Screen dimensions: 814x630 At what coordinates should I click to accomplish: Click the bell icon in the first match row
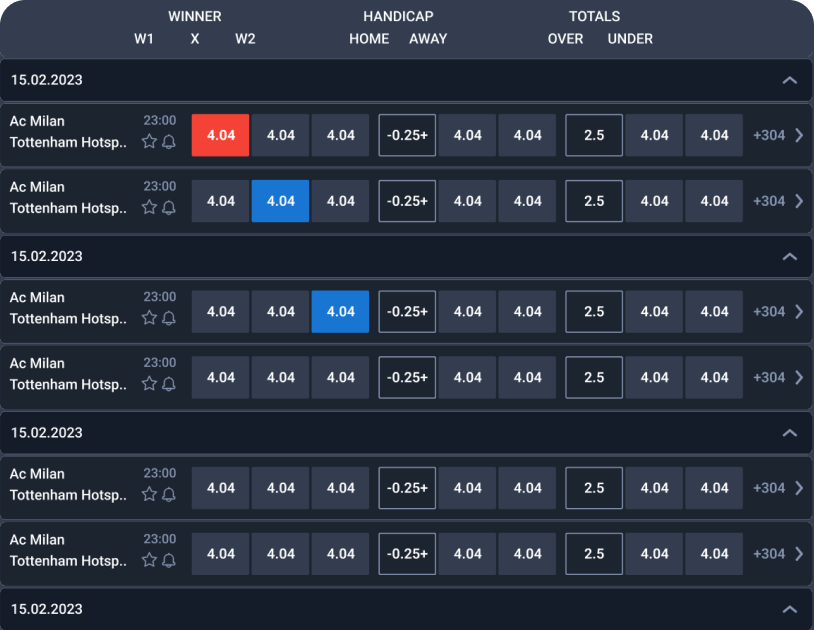click(x=169, y=142)
